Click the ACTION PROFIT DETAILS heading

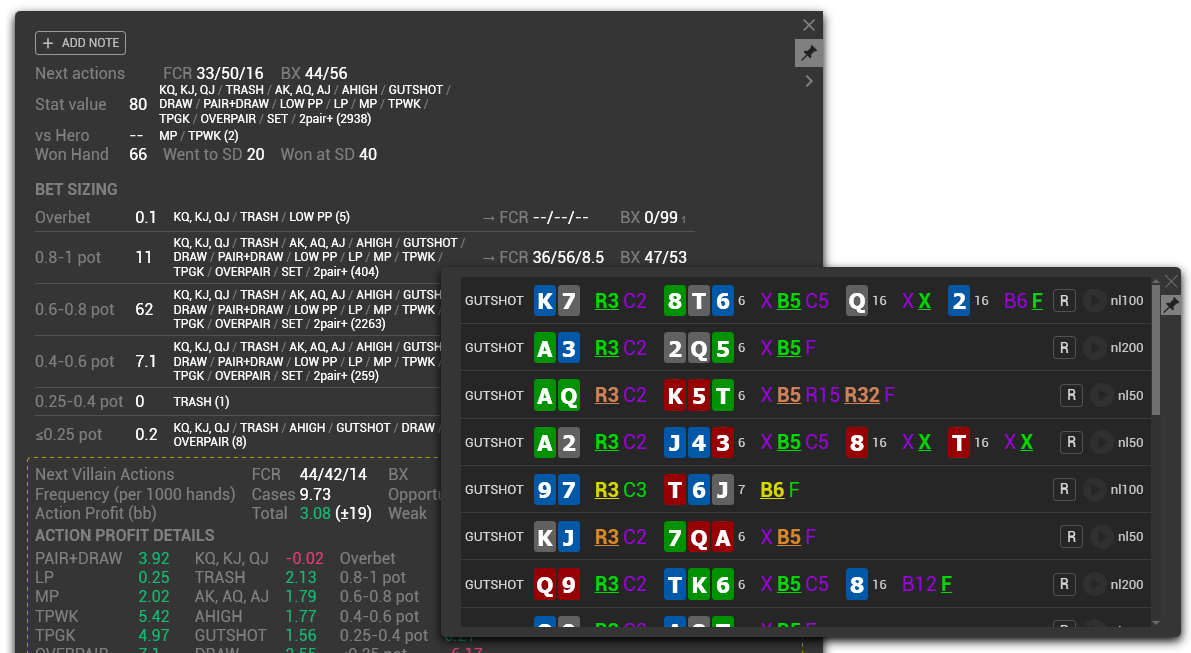pos(125,535)
